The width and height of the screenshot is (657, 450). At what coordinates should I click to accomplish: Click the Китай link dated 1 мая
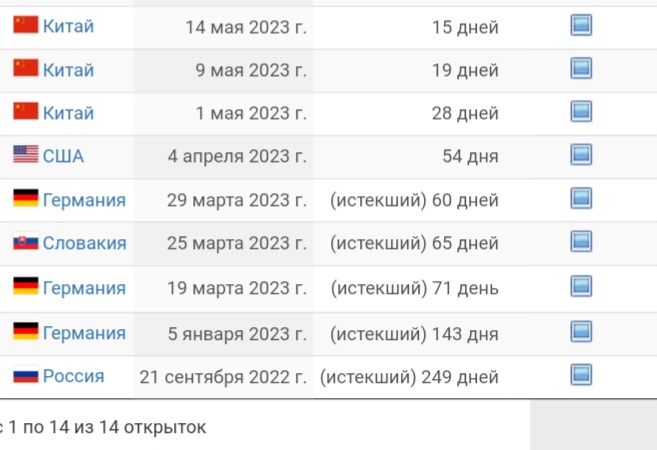tap(68, 112)
